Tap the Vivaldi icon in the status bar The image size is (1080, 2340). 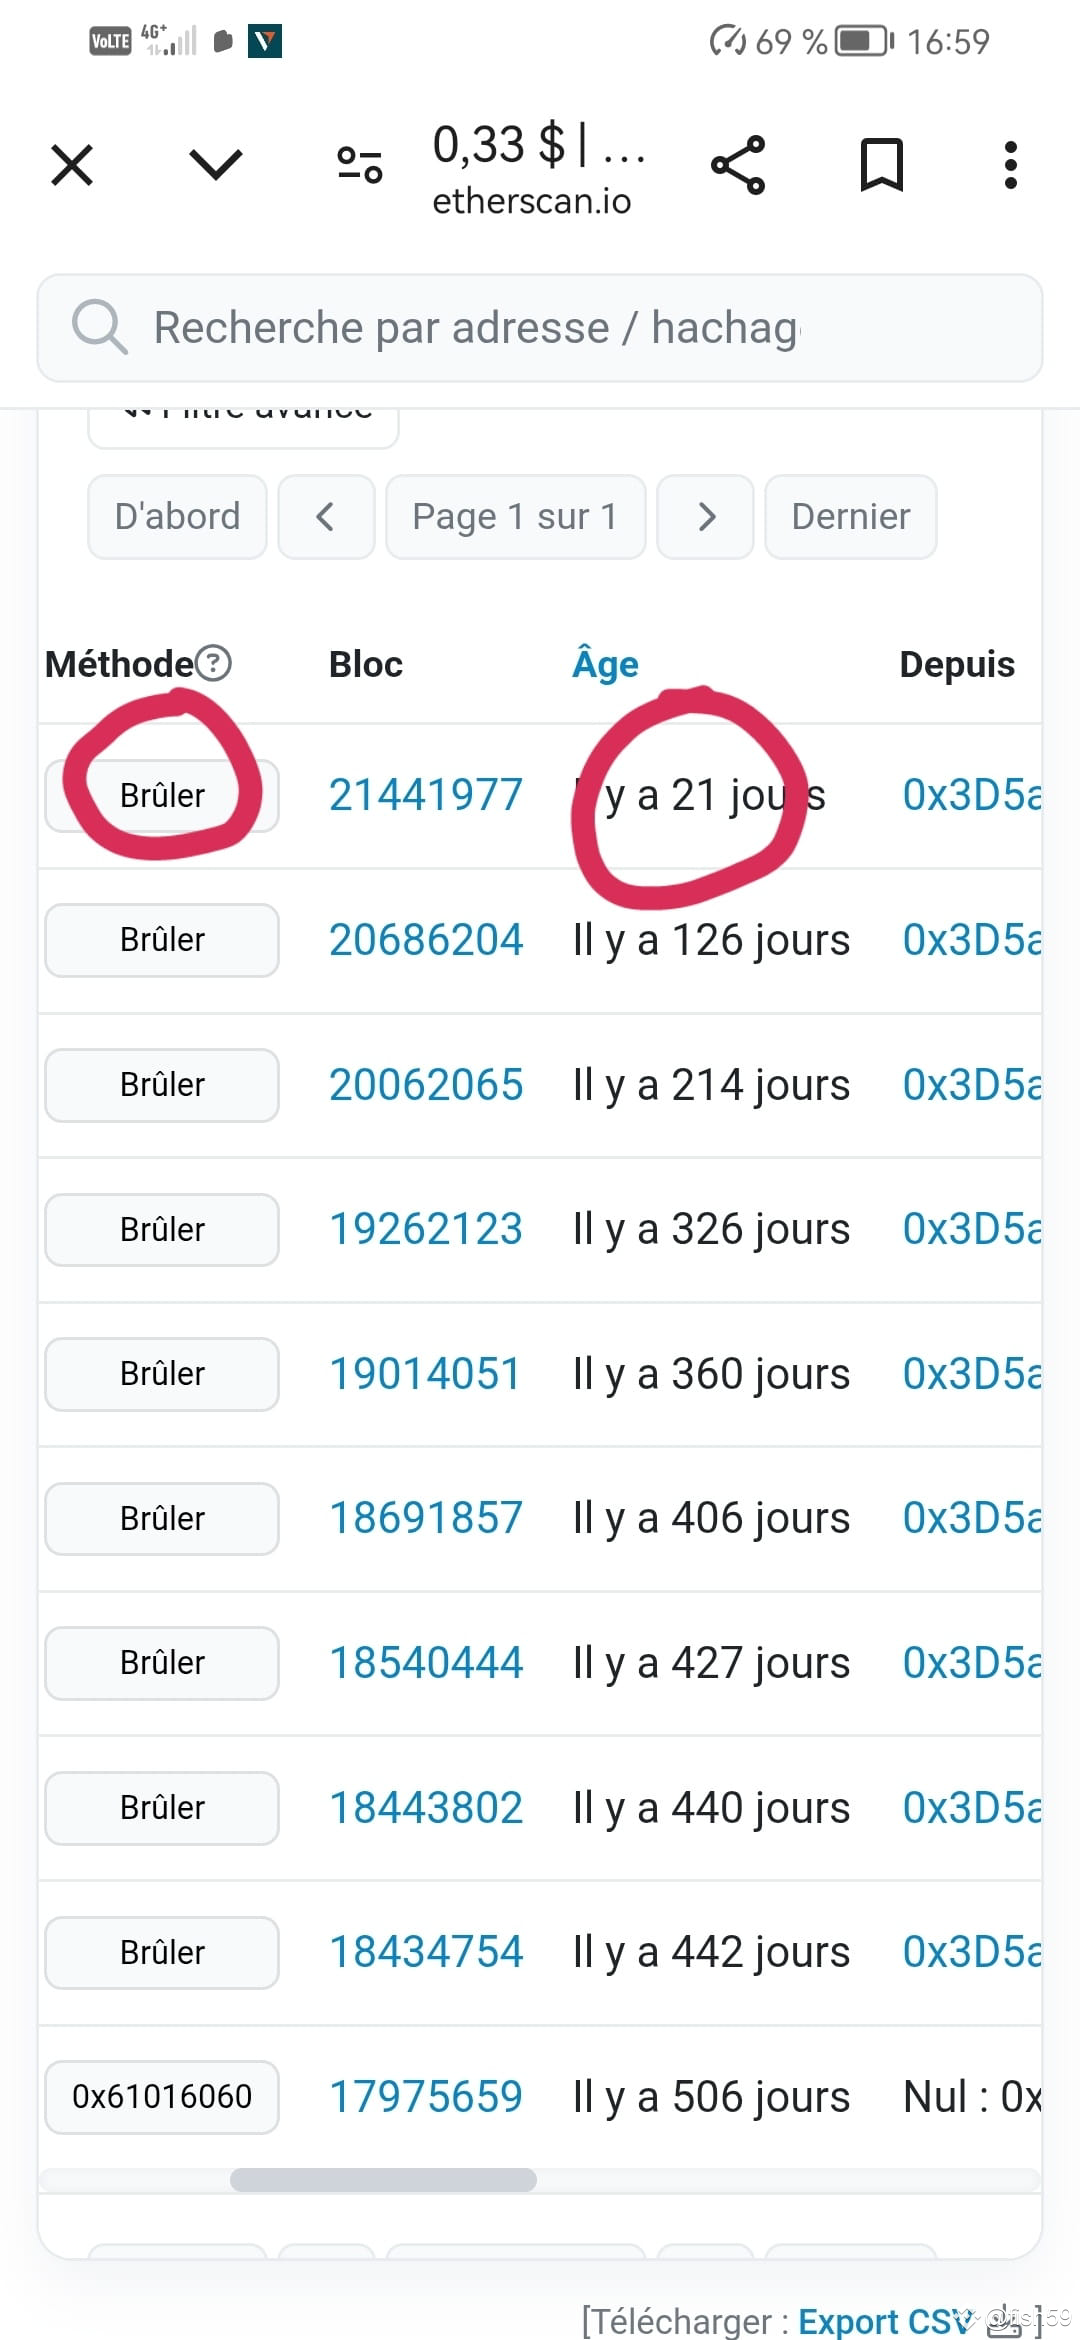[265, 40]
